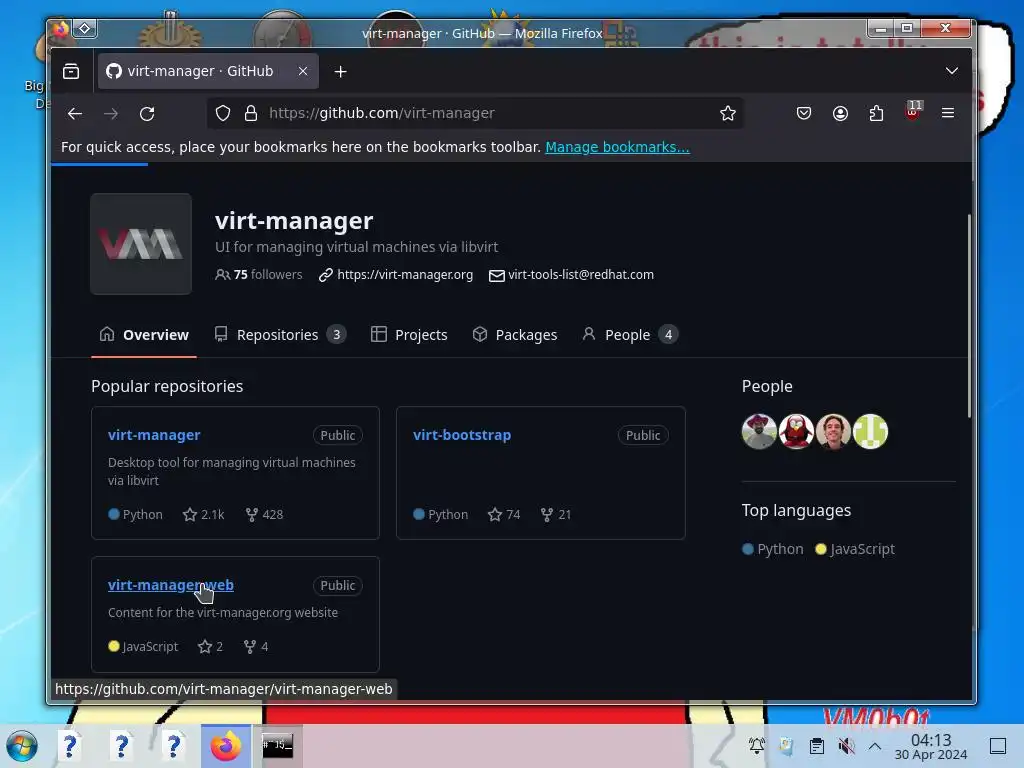Filter by JavaScript in Top languages

(855, 549)
